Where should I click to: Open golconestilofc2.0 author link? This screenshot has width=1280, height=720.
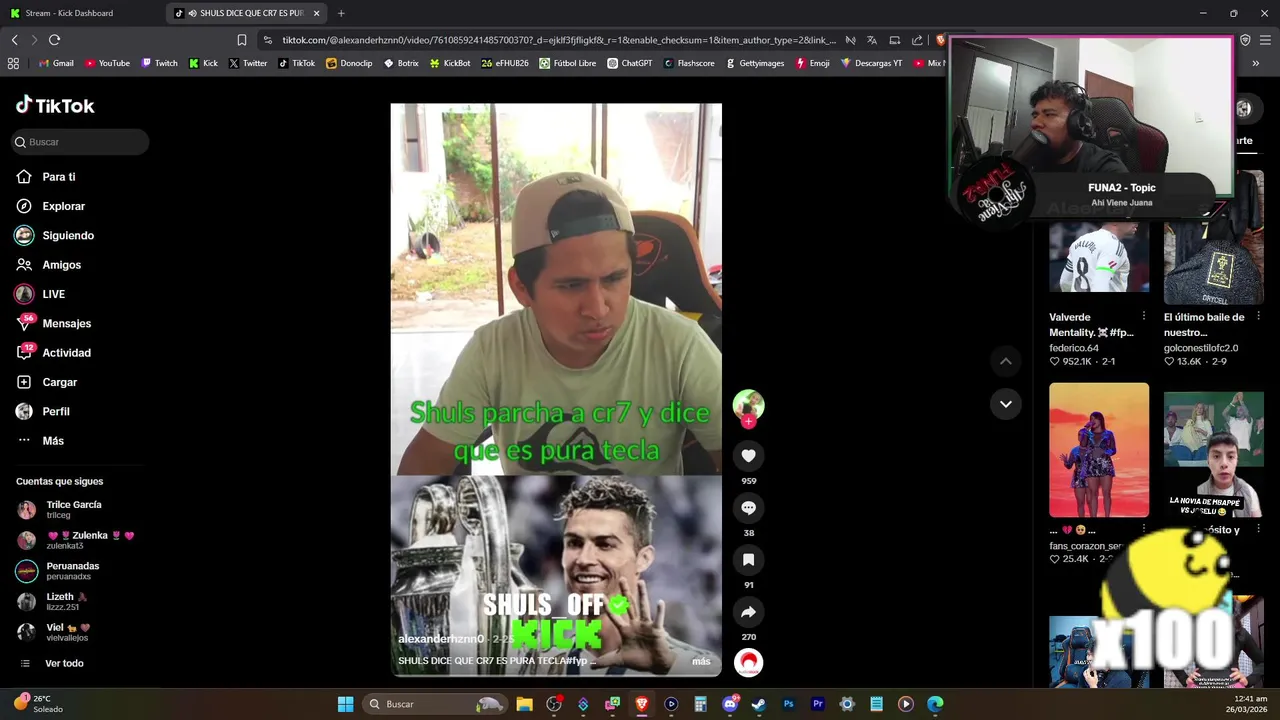(x=1201, y=348)
